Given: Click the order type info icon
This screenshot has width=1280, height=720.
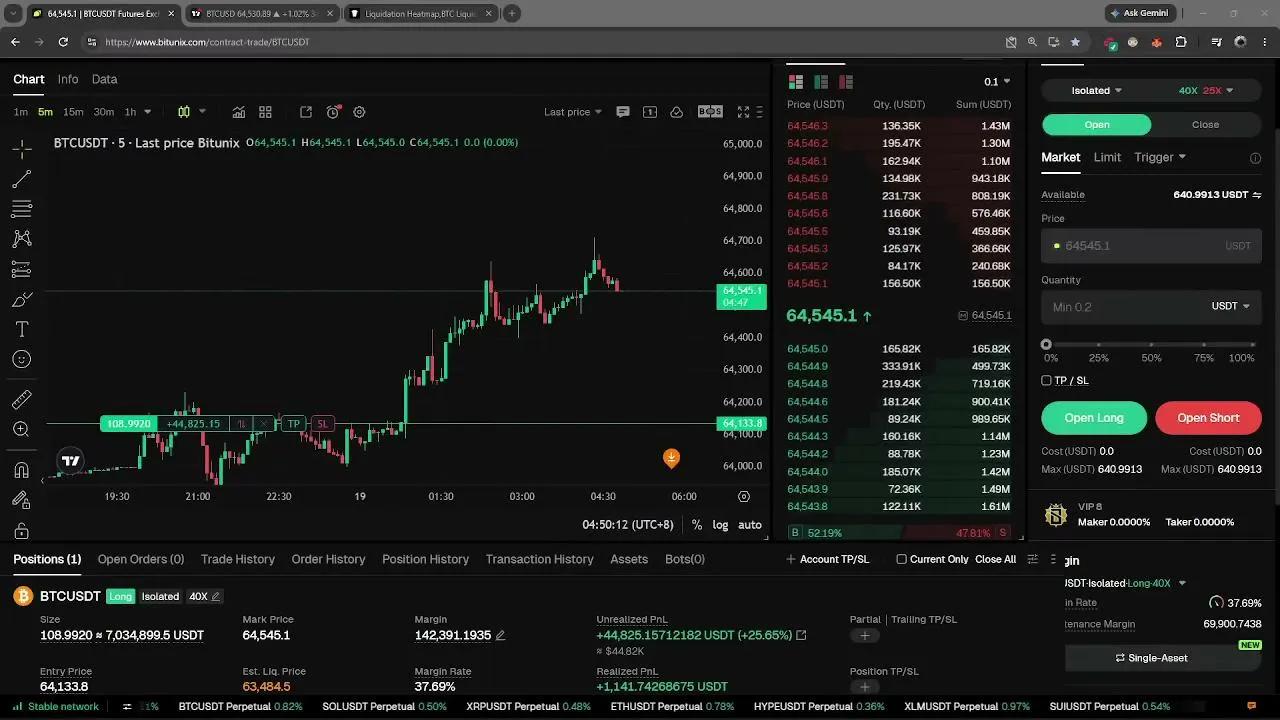Looking at the screenshot, I should (1255, 158).
